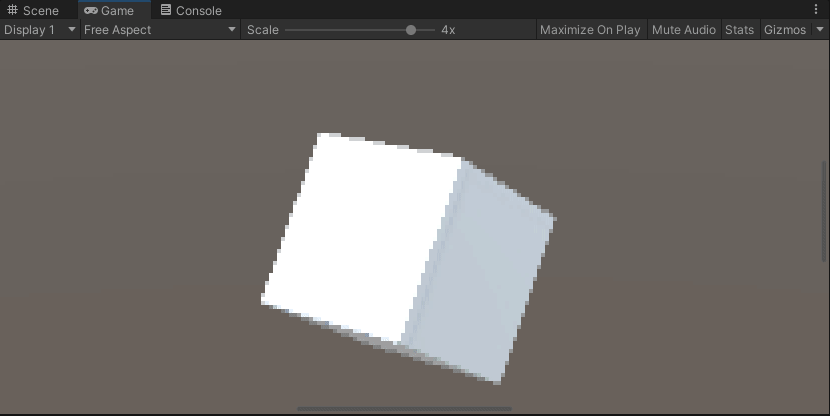Click the white cube in the game view
830x416 pixels.
coord(408,258)
